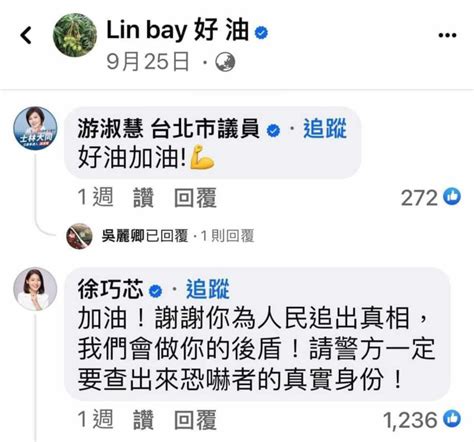Follow 徐巧芯 via the 追蹤 link
474x442 pixels.
click(x=208, y=289)
